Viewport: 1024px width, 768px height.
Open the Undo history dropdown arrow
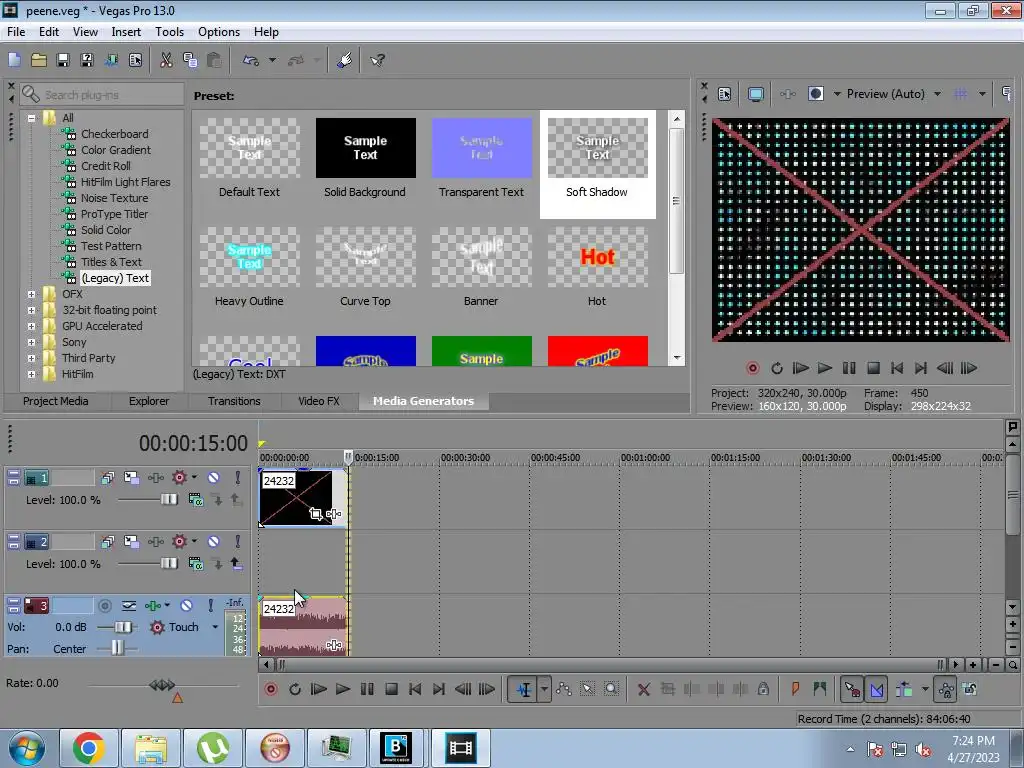(x=272, y=60)
